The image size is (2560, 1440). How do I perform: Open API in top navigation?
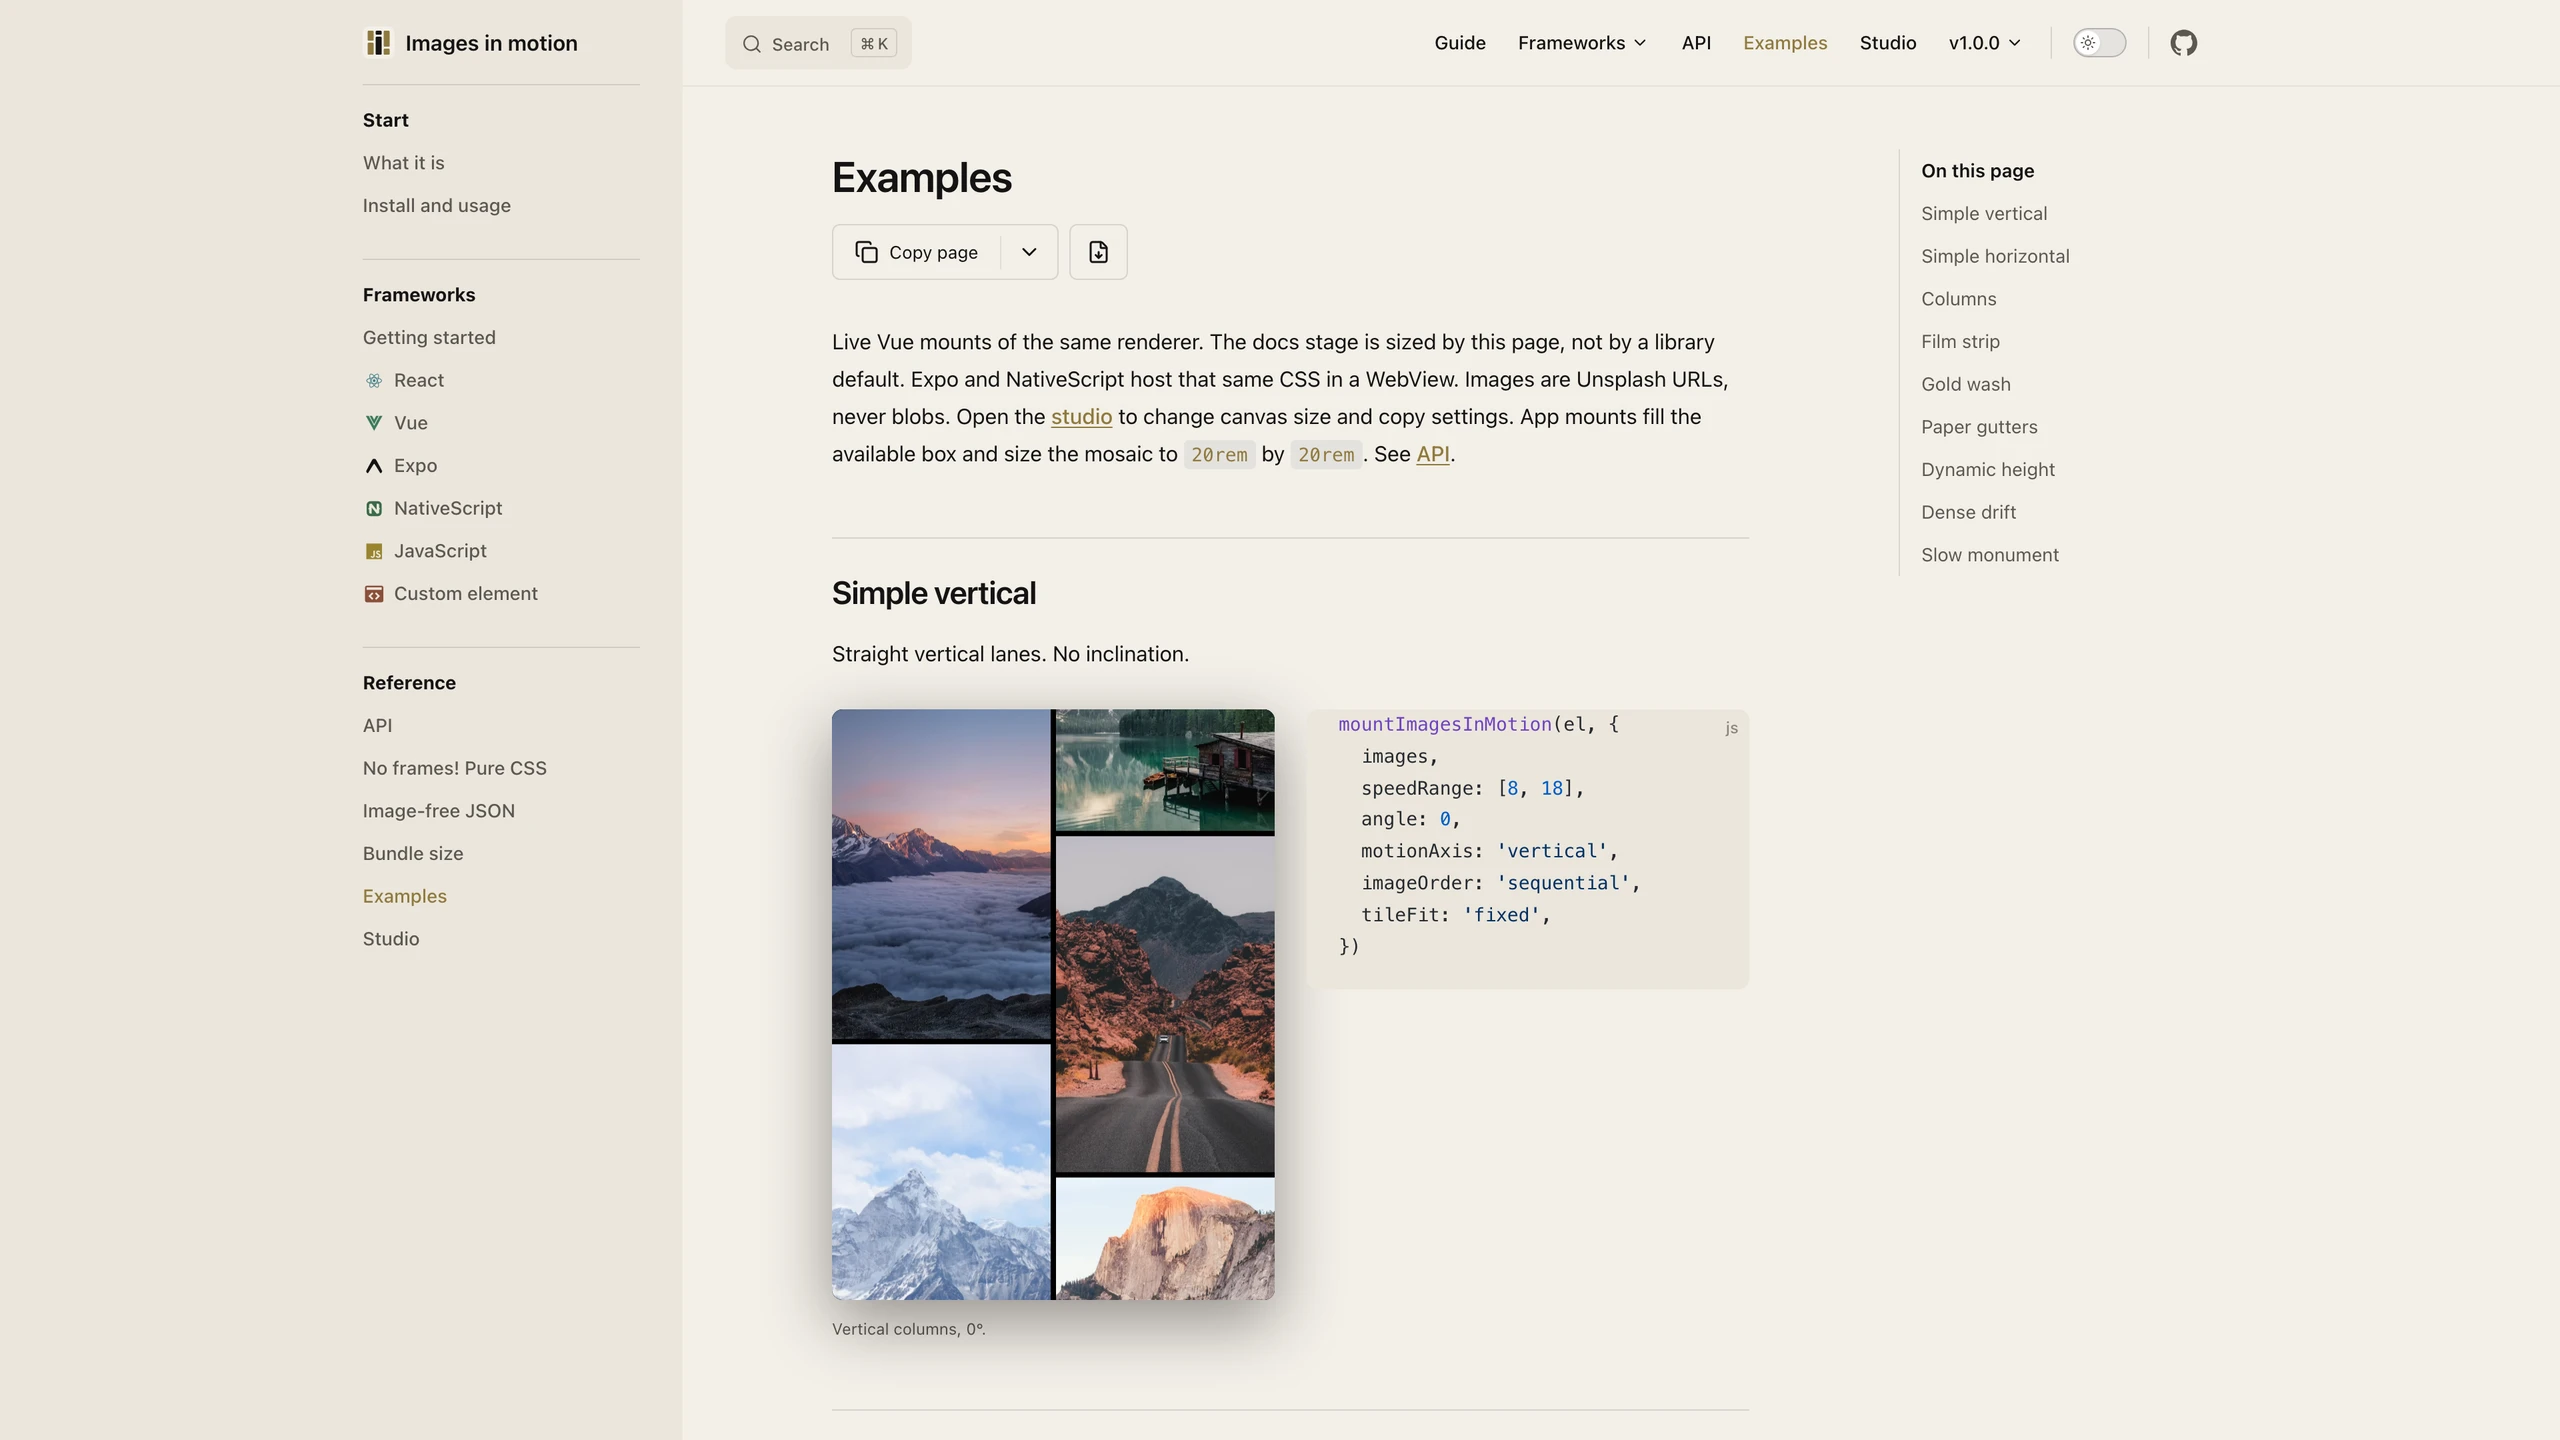(1696, 43)
